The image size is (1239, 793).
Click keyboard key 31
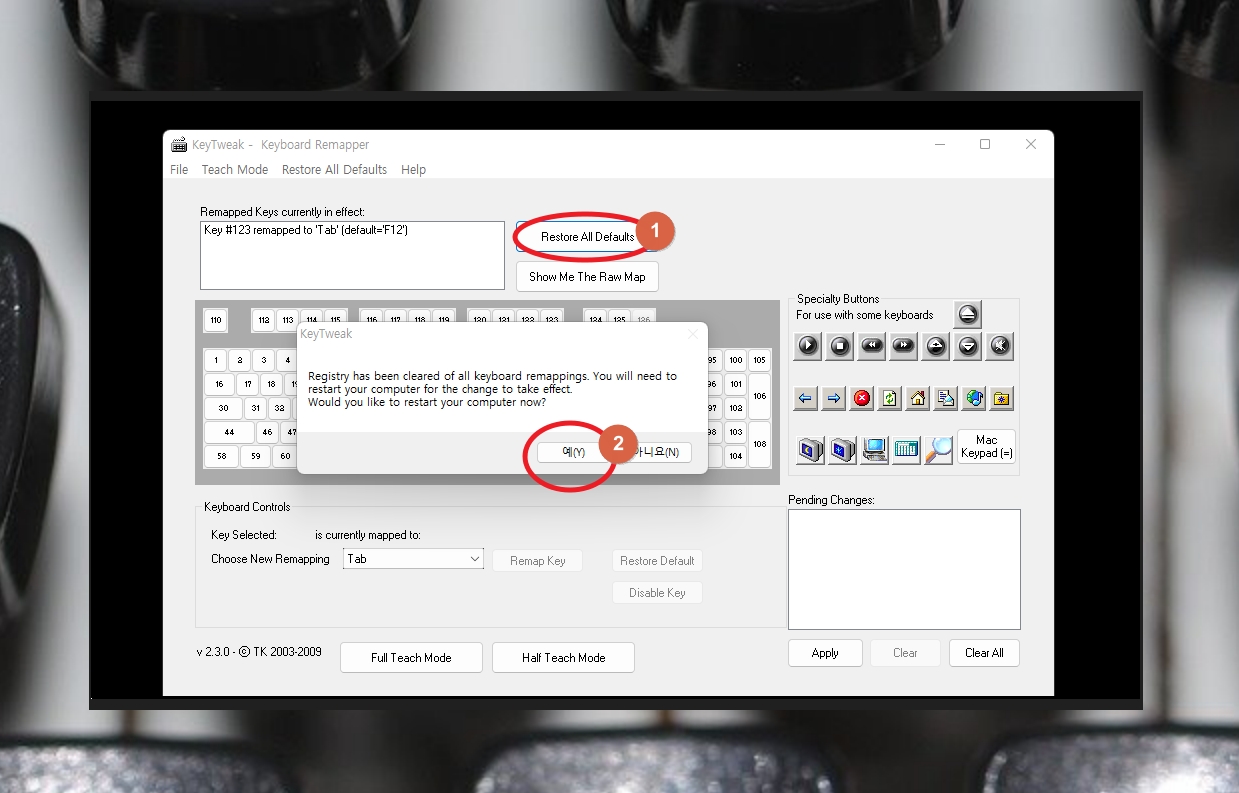coord(255,408)
